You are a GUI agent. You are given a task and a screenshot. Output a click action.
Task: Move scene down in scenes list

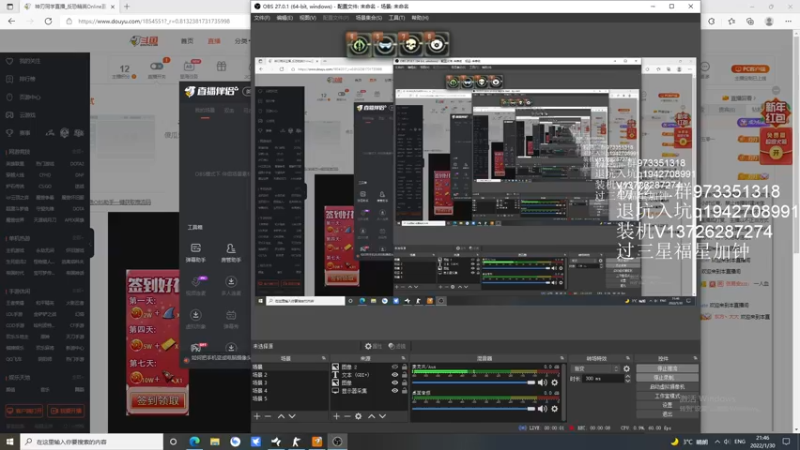(x=292, y=416)
